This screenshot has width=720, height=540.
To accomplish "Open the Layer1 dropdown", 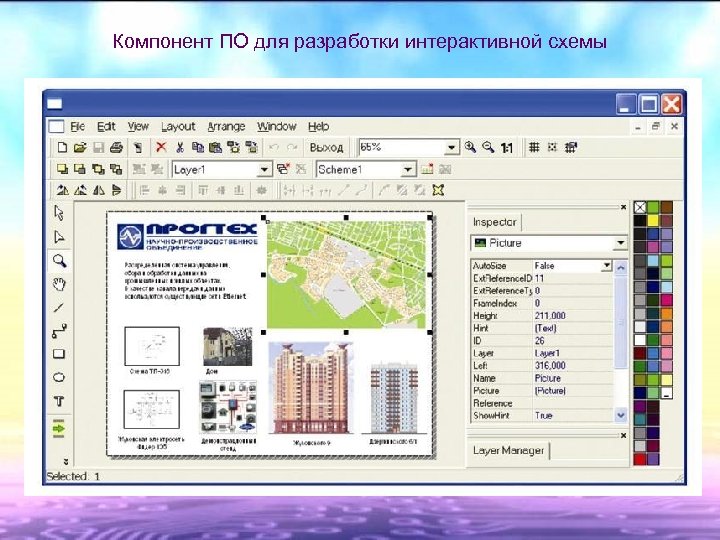I will pos(264,170).
